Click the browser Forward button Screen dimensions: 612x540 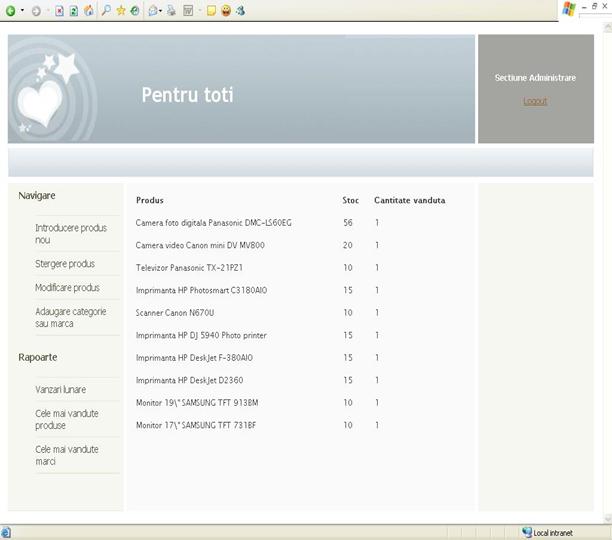[36, 10]
